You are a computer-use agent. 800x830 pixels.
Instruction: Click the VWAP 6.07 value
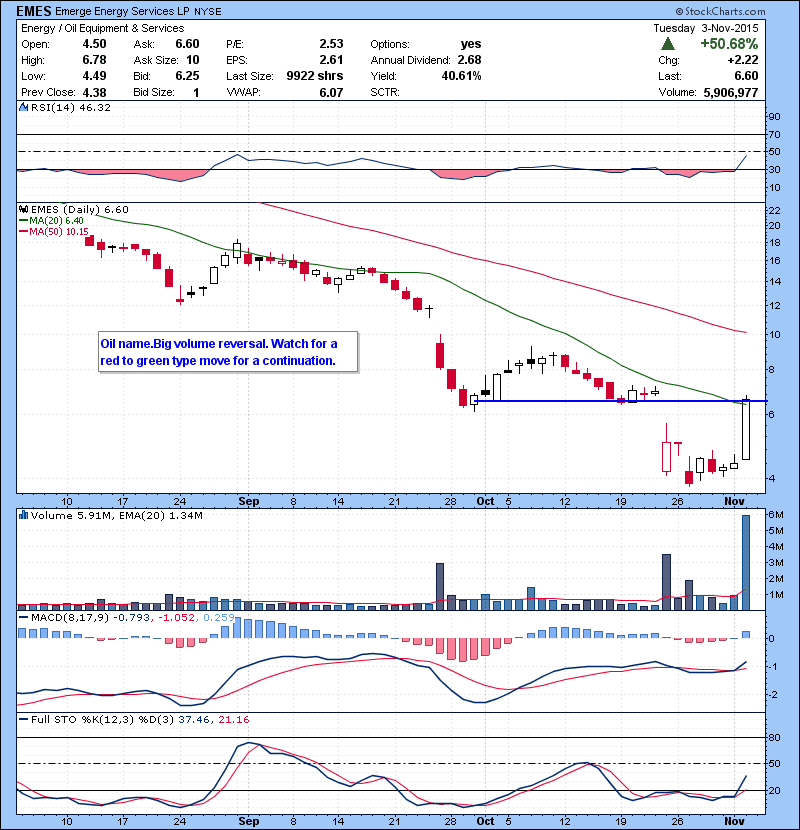coord(331,93)
